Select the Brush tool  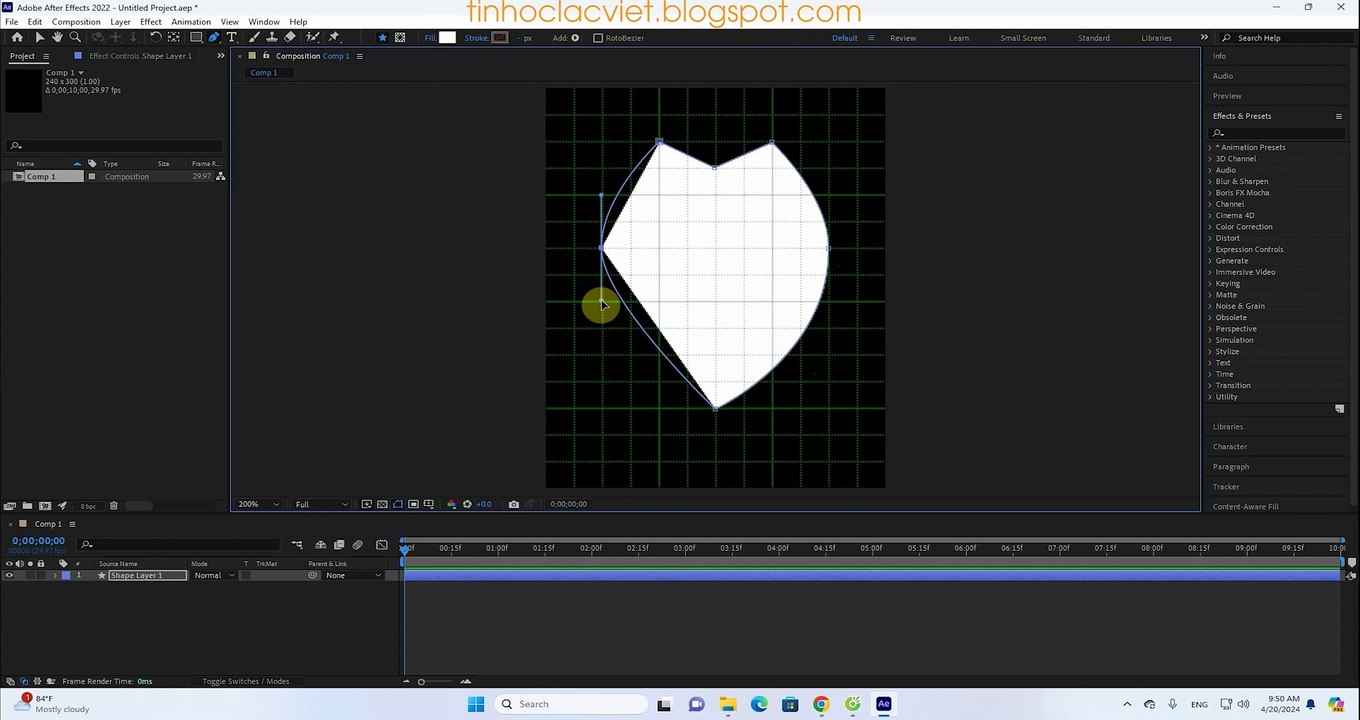tap(254, 37)
